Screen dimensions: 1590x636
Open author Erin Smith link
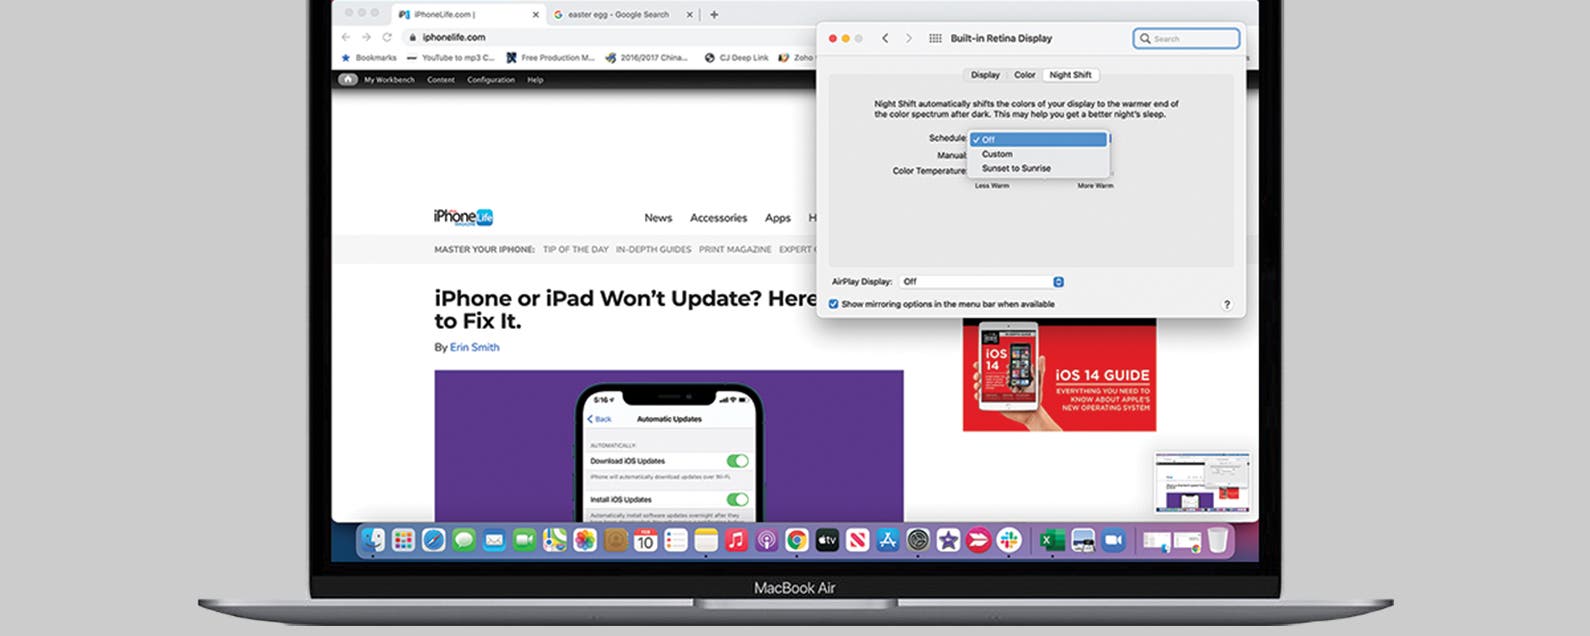tap(474, 347)
